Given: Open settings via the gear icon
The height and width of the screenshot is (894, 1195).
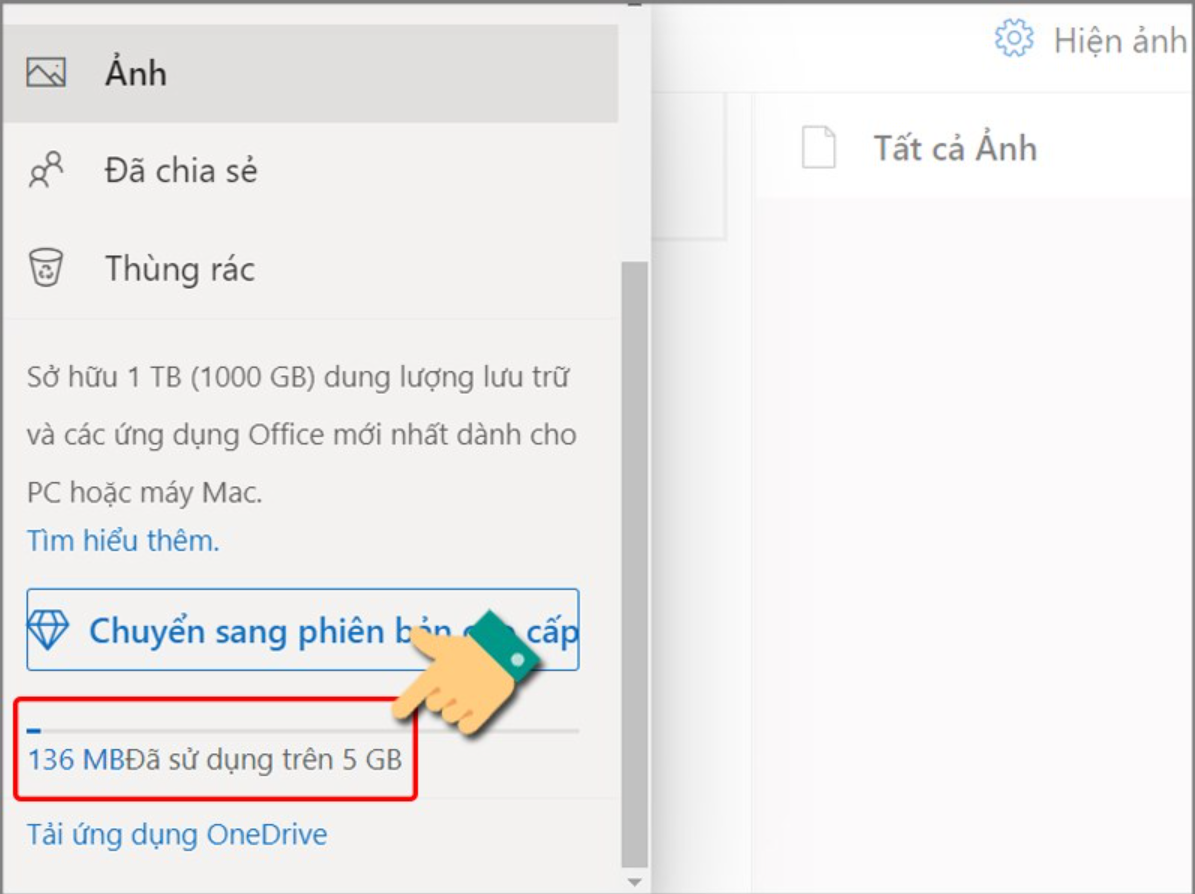Looking at the screenshot, I should (1014, 38).
